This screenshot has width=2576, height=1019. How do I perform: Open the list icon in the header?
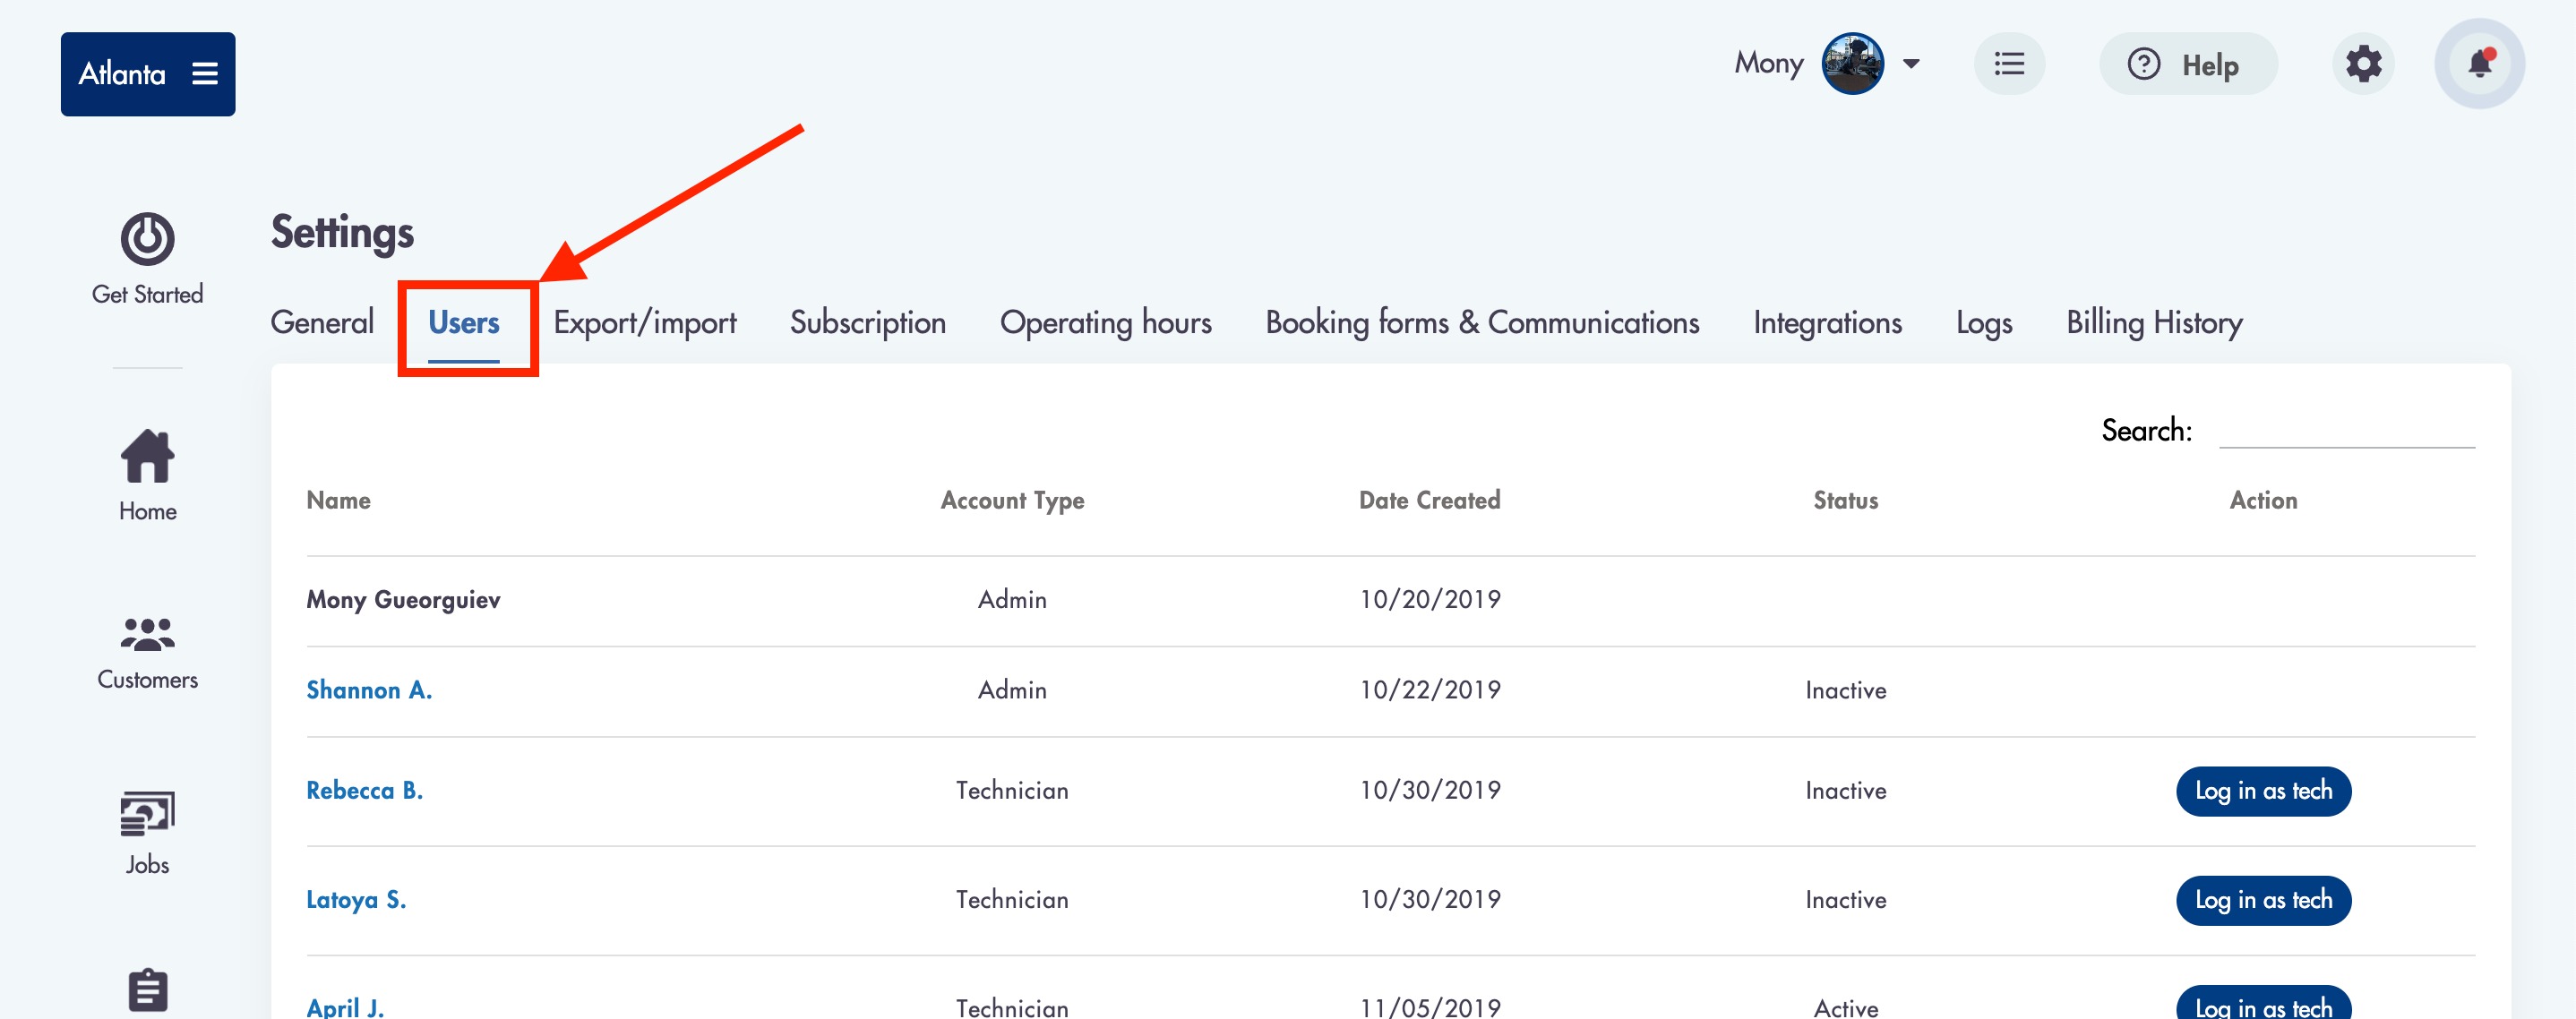click(2009, 64)
